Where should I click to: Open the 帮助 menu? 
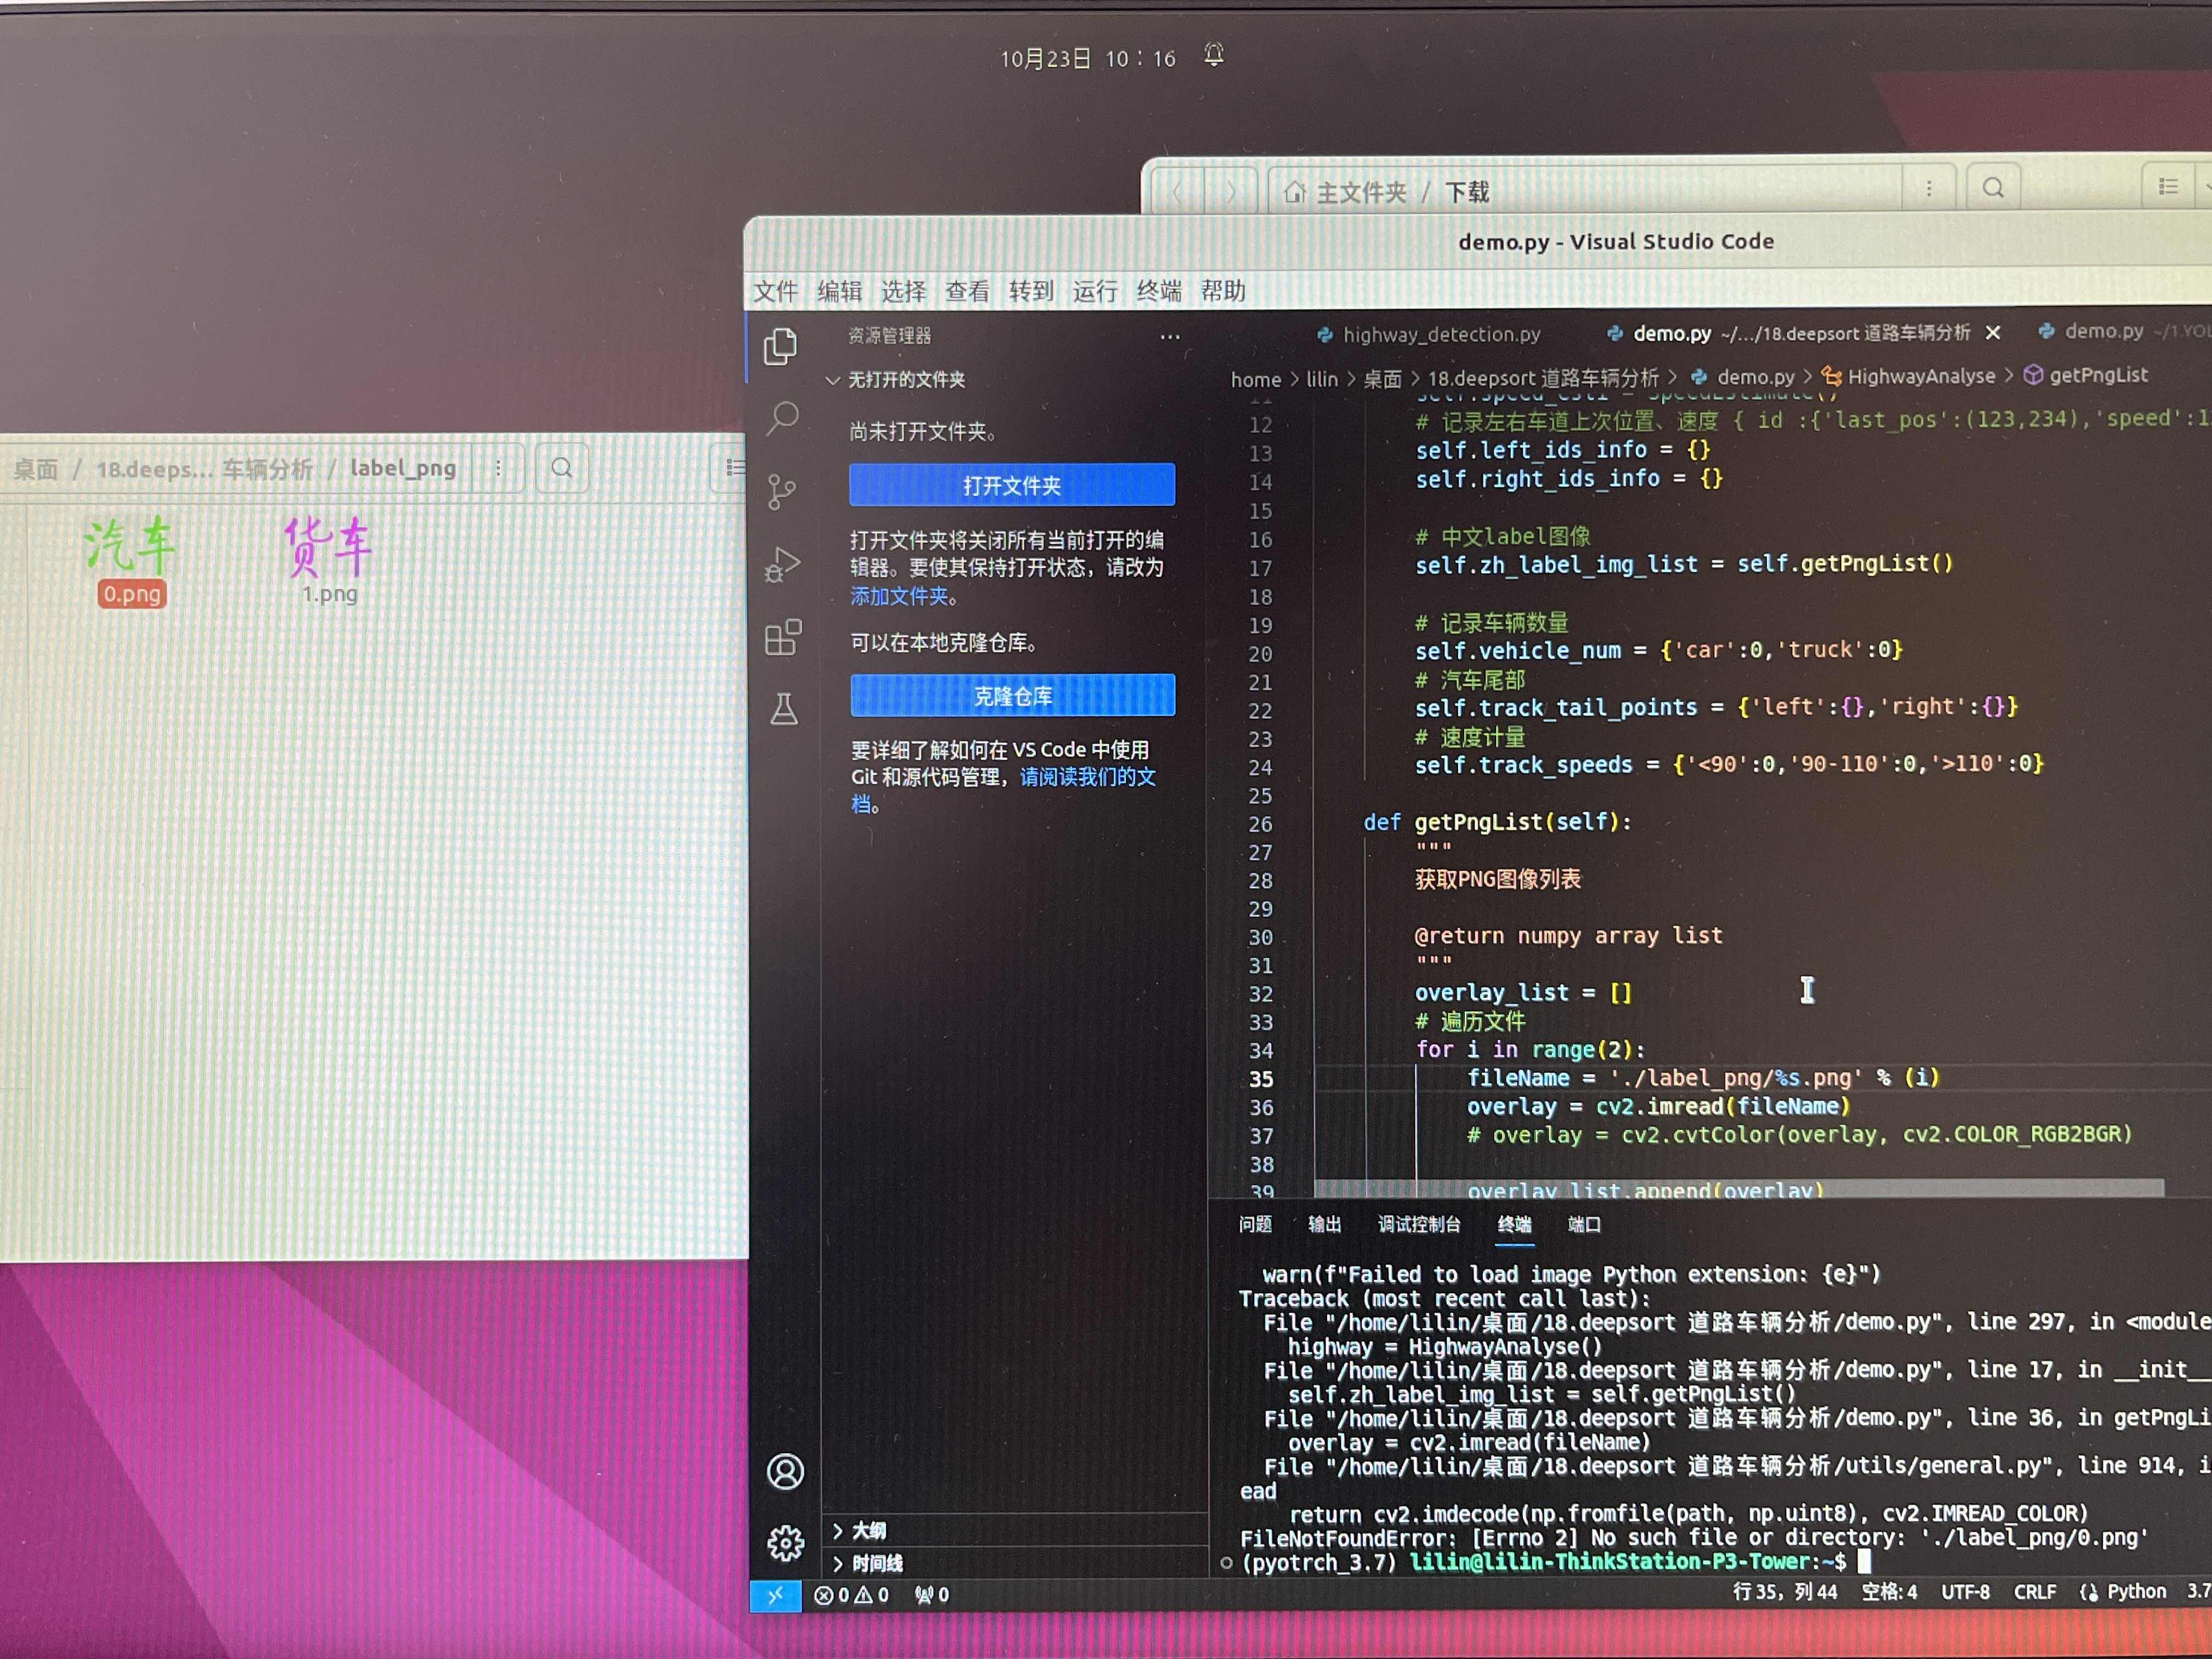tap(1223, 291)
